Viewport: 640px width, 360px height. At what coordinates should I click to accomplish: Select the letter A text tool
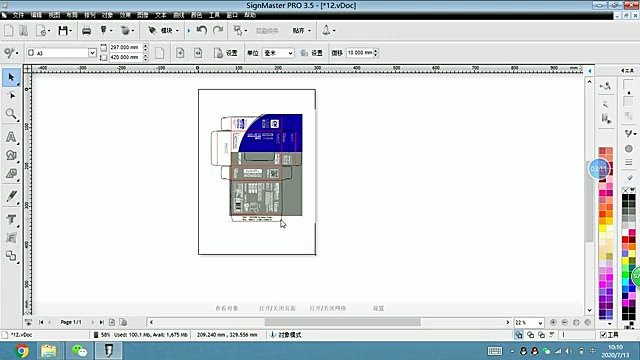pyautogui.click(x=11, y=137)
